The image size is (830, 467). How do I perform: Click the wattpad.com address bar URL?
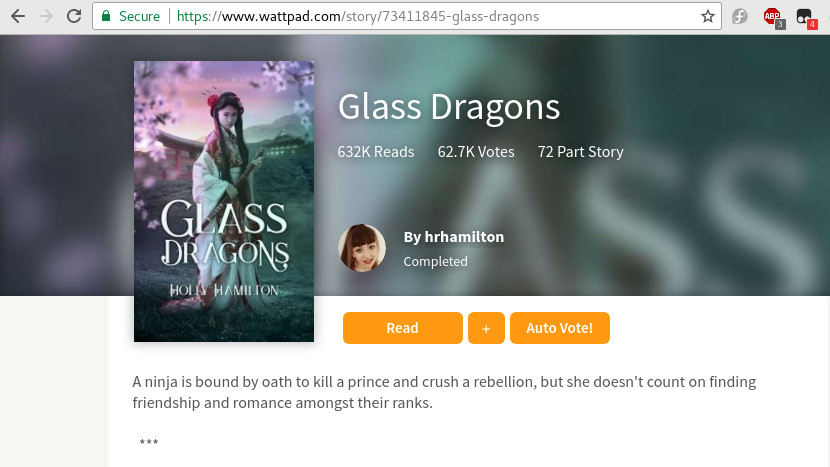[x=358, y=16]
